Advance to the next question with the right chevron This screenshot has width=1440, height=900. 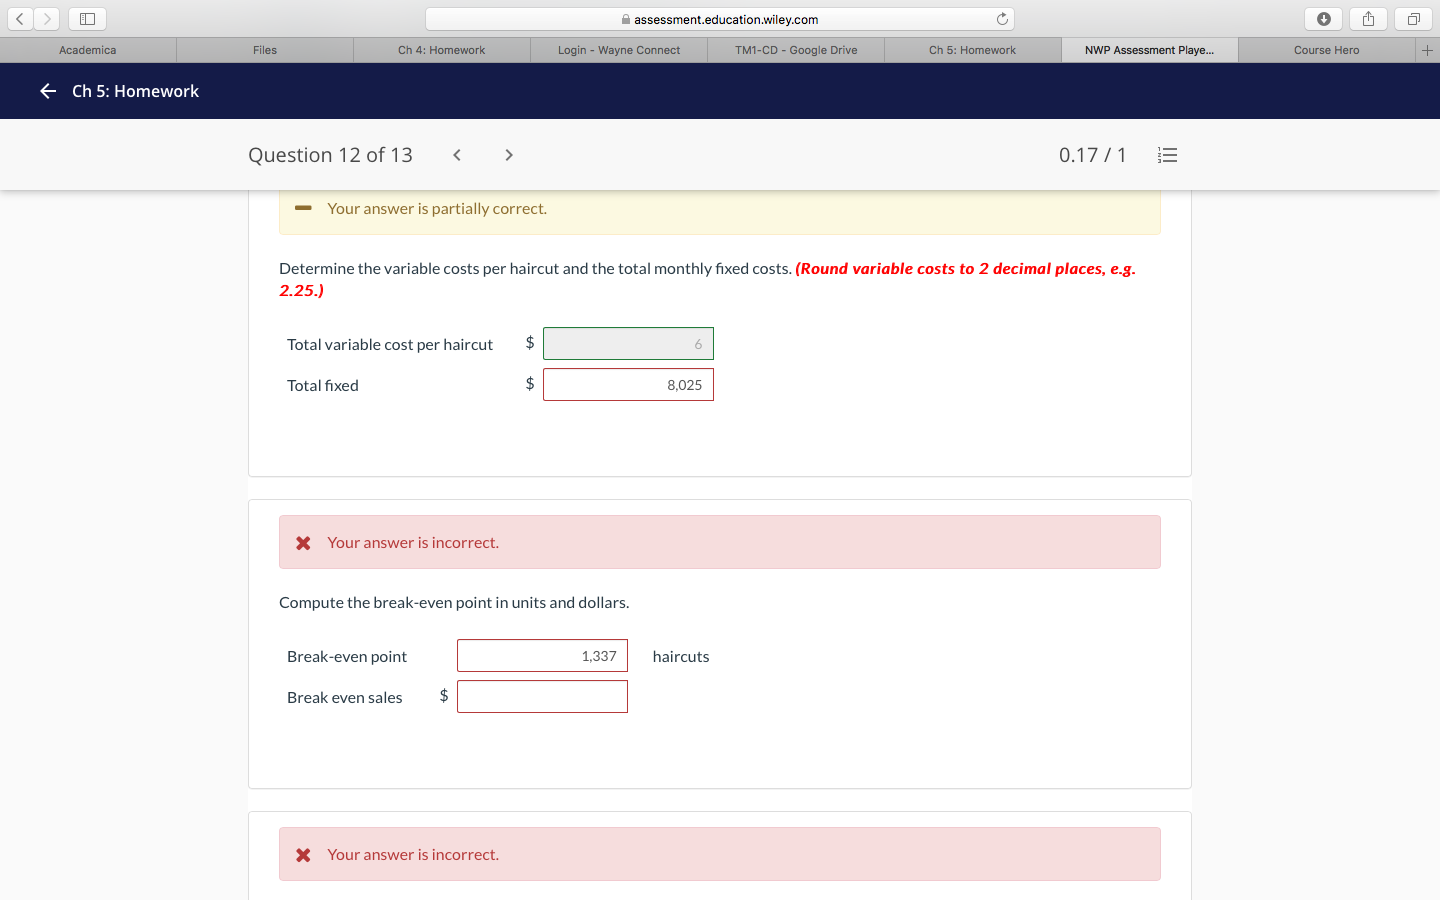tap(508, 155)
